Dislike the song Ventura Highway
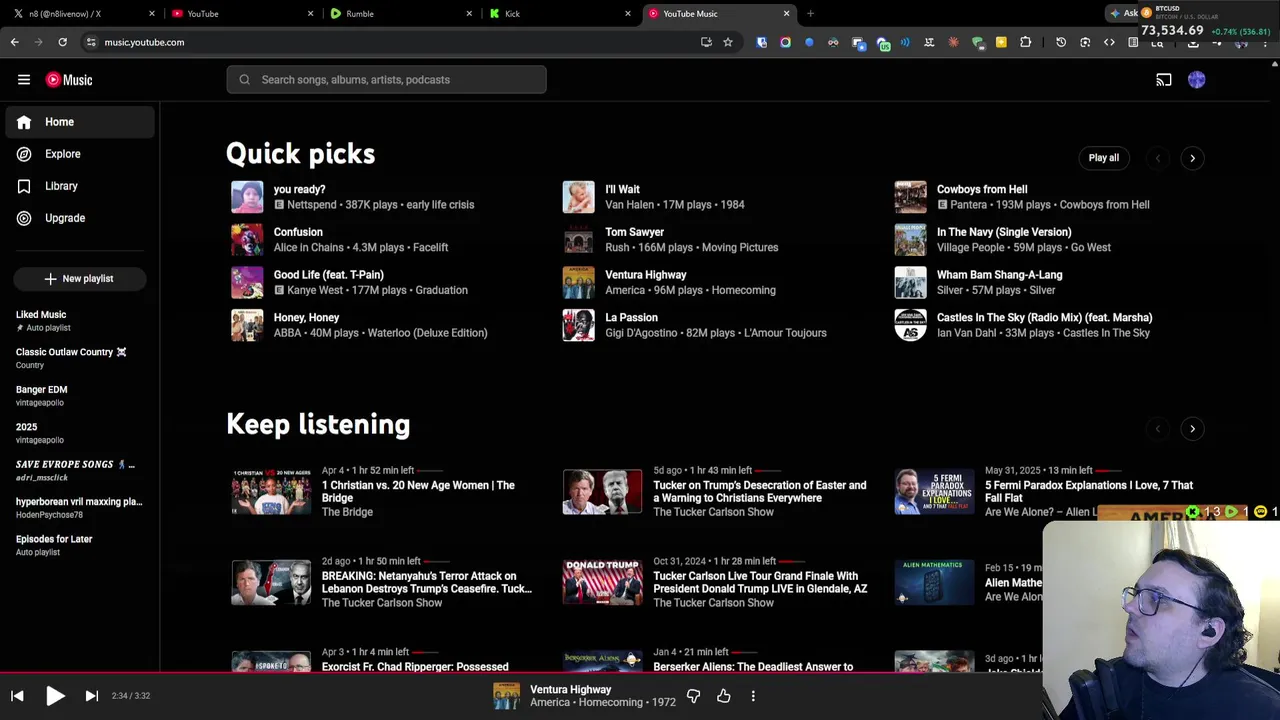This screenshot has width=1280, height=720. tap(693, 696)
